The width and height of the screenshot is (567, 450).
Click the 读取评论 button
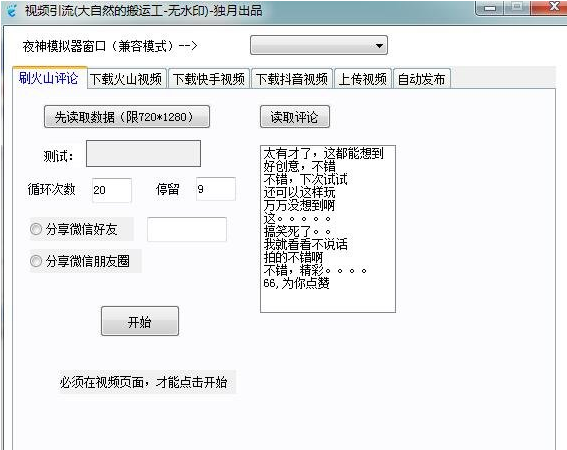click(295, 116)
